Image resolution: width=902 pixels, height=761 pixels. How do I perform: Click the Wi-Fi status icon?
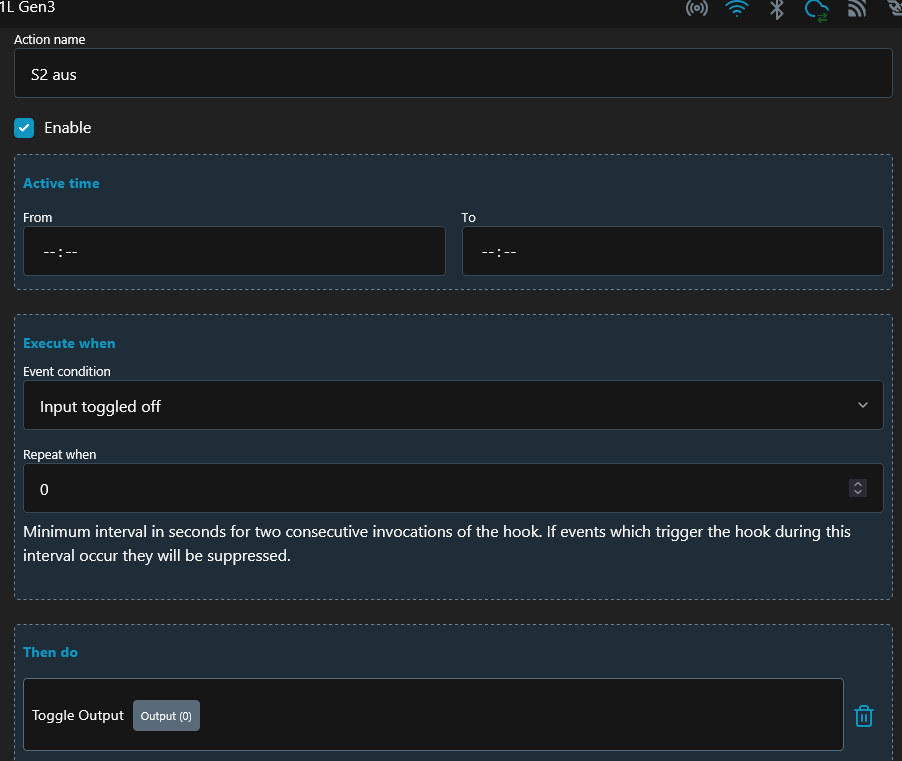(737, 9)
